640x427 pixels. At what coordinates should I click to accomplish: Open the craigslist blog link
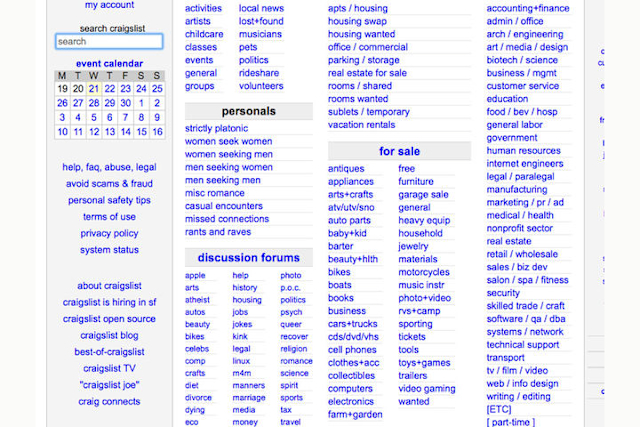[x=109, y=336]
